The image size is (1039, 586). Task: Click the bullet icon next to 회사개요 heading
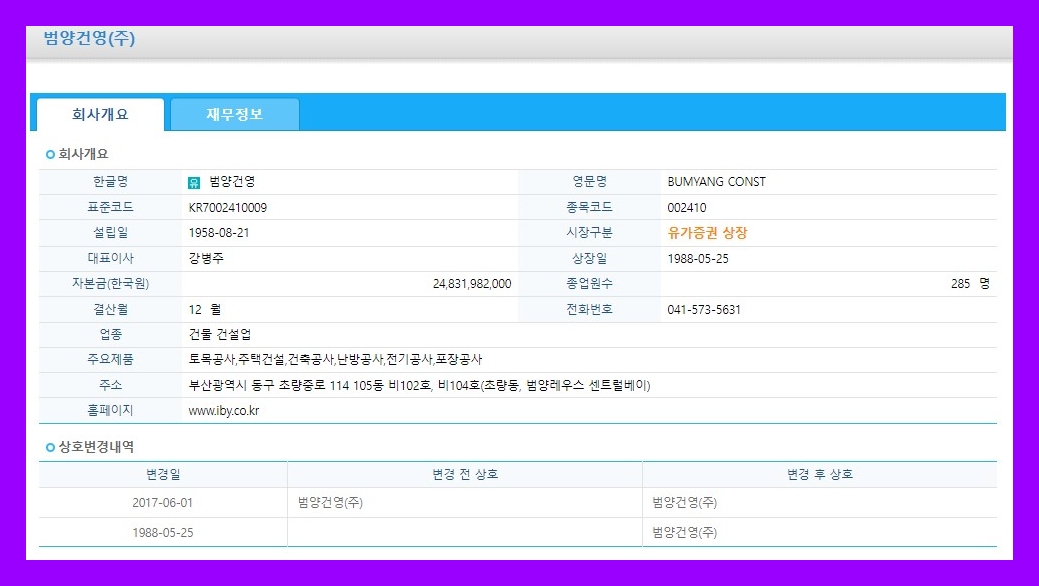click(50, 154)
